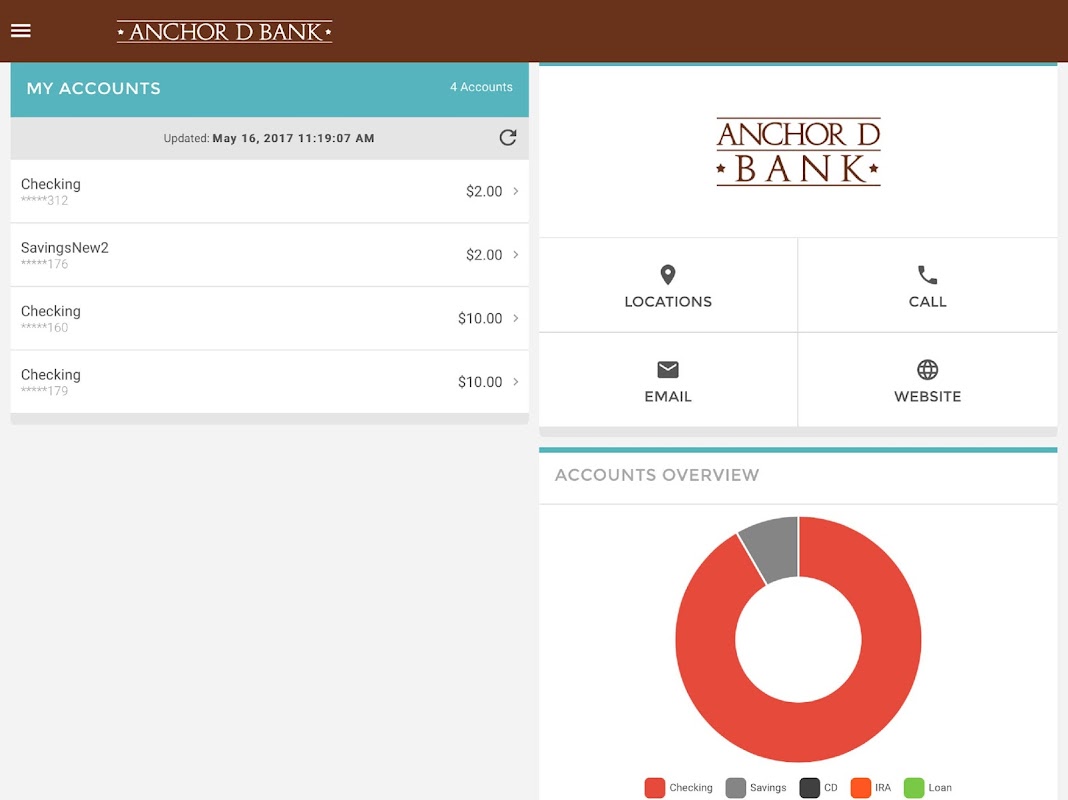The image size is (1068, 800).
Task: Click the $10.00 balance of Checking 179
Action: [480, 381]
